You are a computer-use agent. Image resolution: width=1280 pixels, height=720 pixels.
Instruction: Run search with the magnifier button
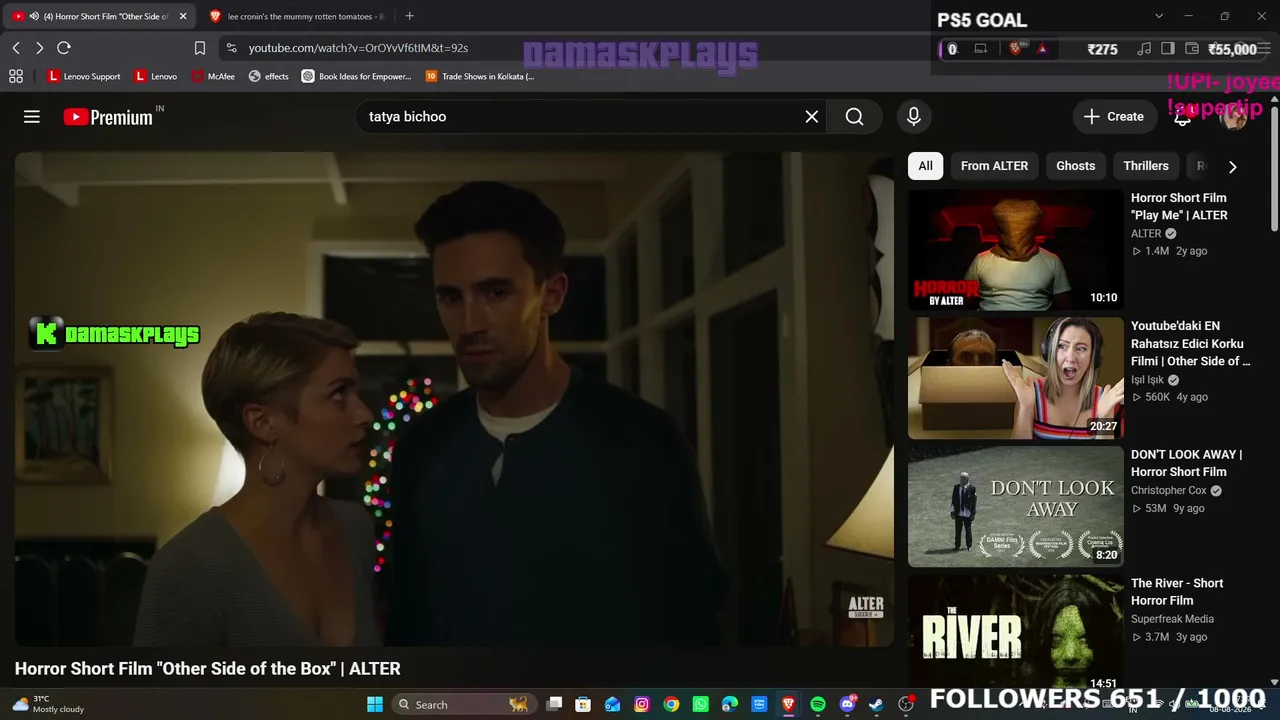point(854,117)
